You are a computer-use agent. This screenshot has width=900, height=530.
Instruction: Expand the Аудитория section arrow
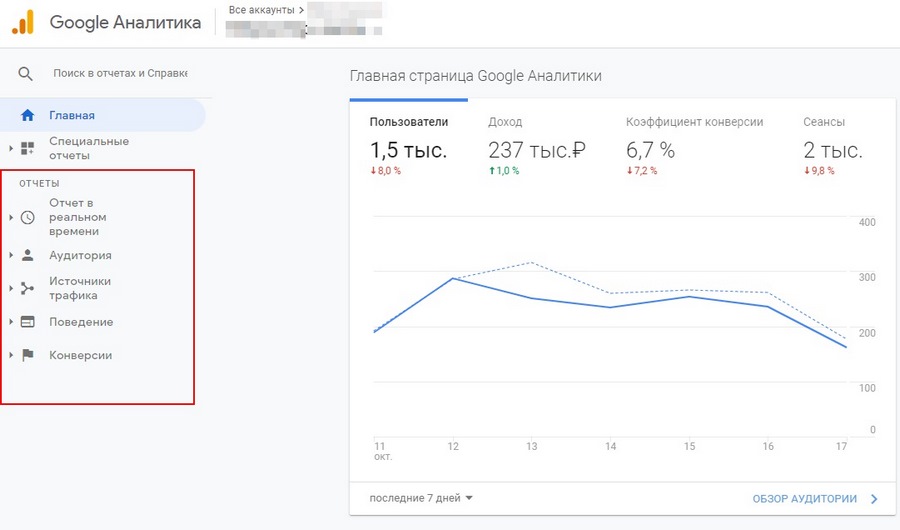coord(11,256)
